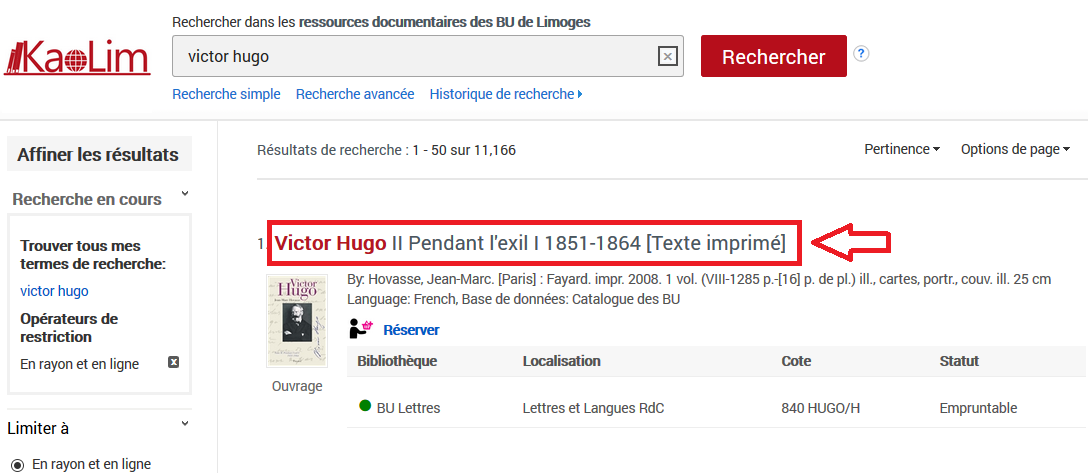Click the Victor Hugo book cover thumbnail
This screenshot has width=1088, height=473.
click(x=296, y=320)
